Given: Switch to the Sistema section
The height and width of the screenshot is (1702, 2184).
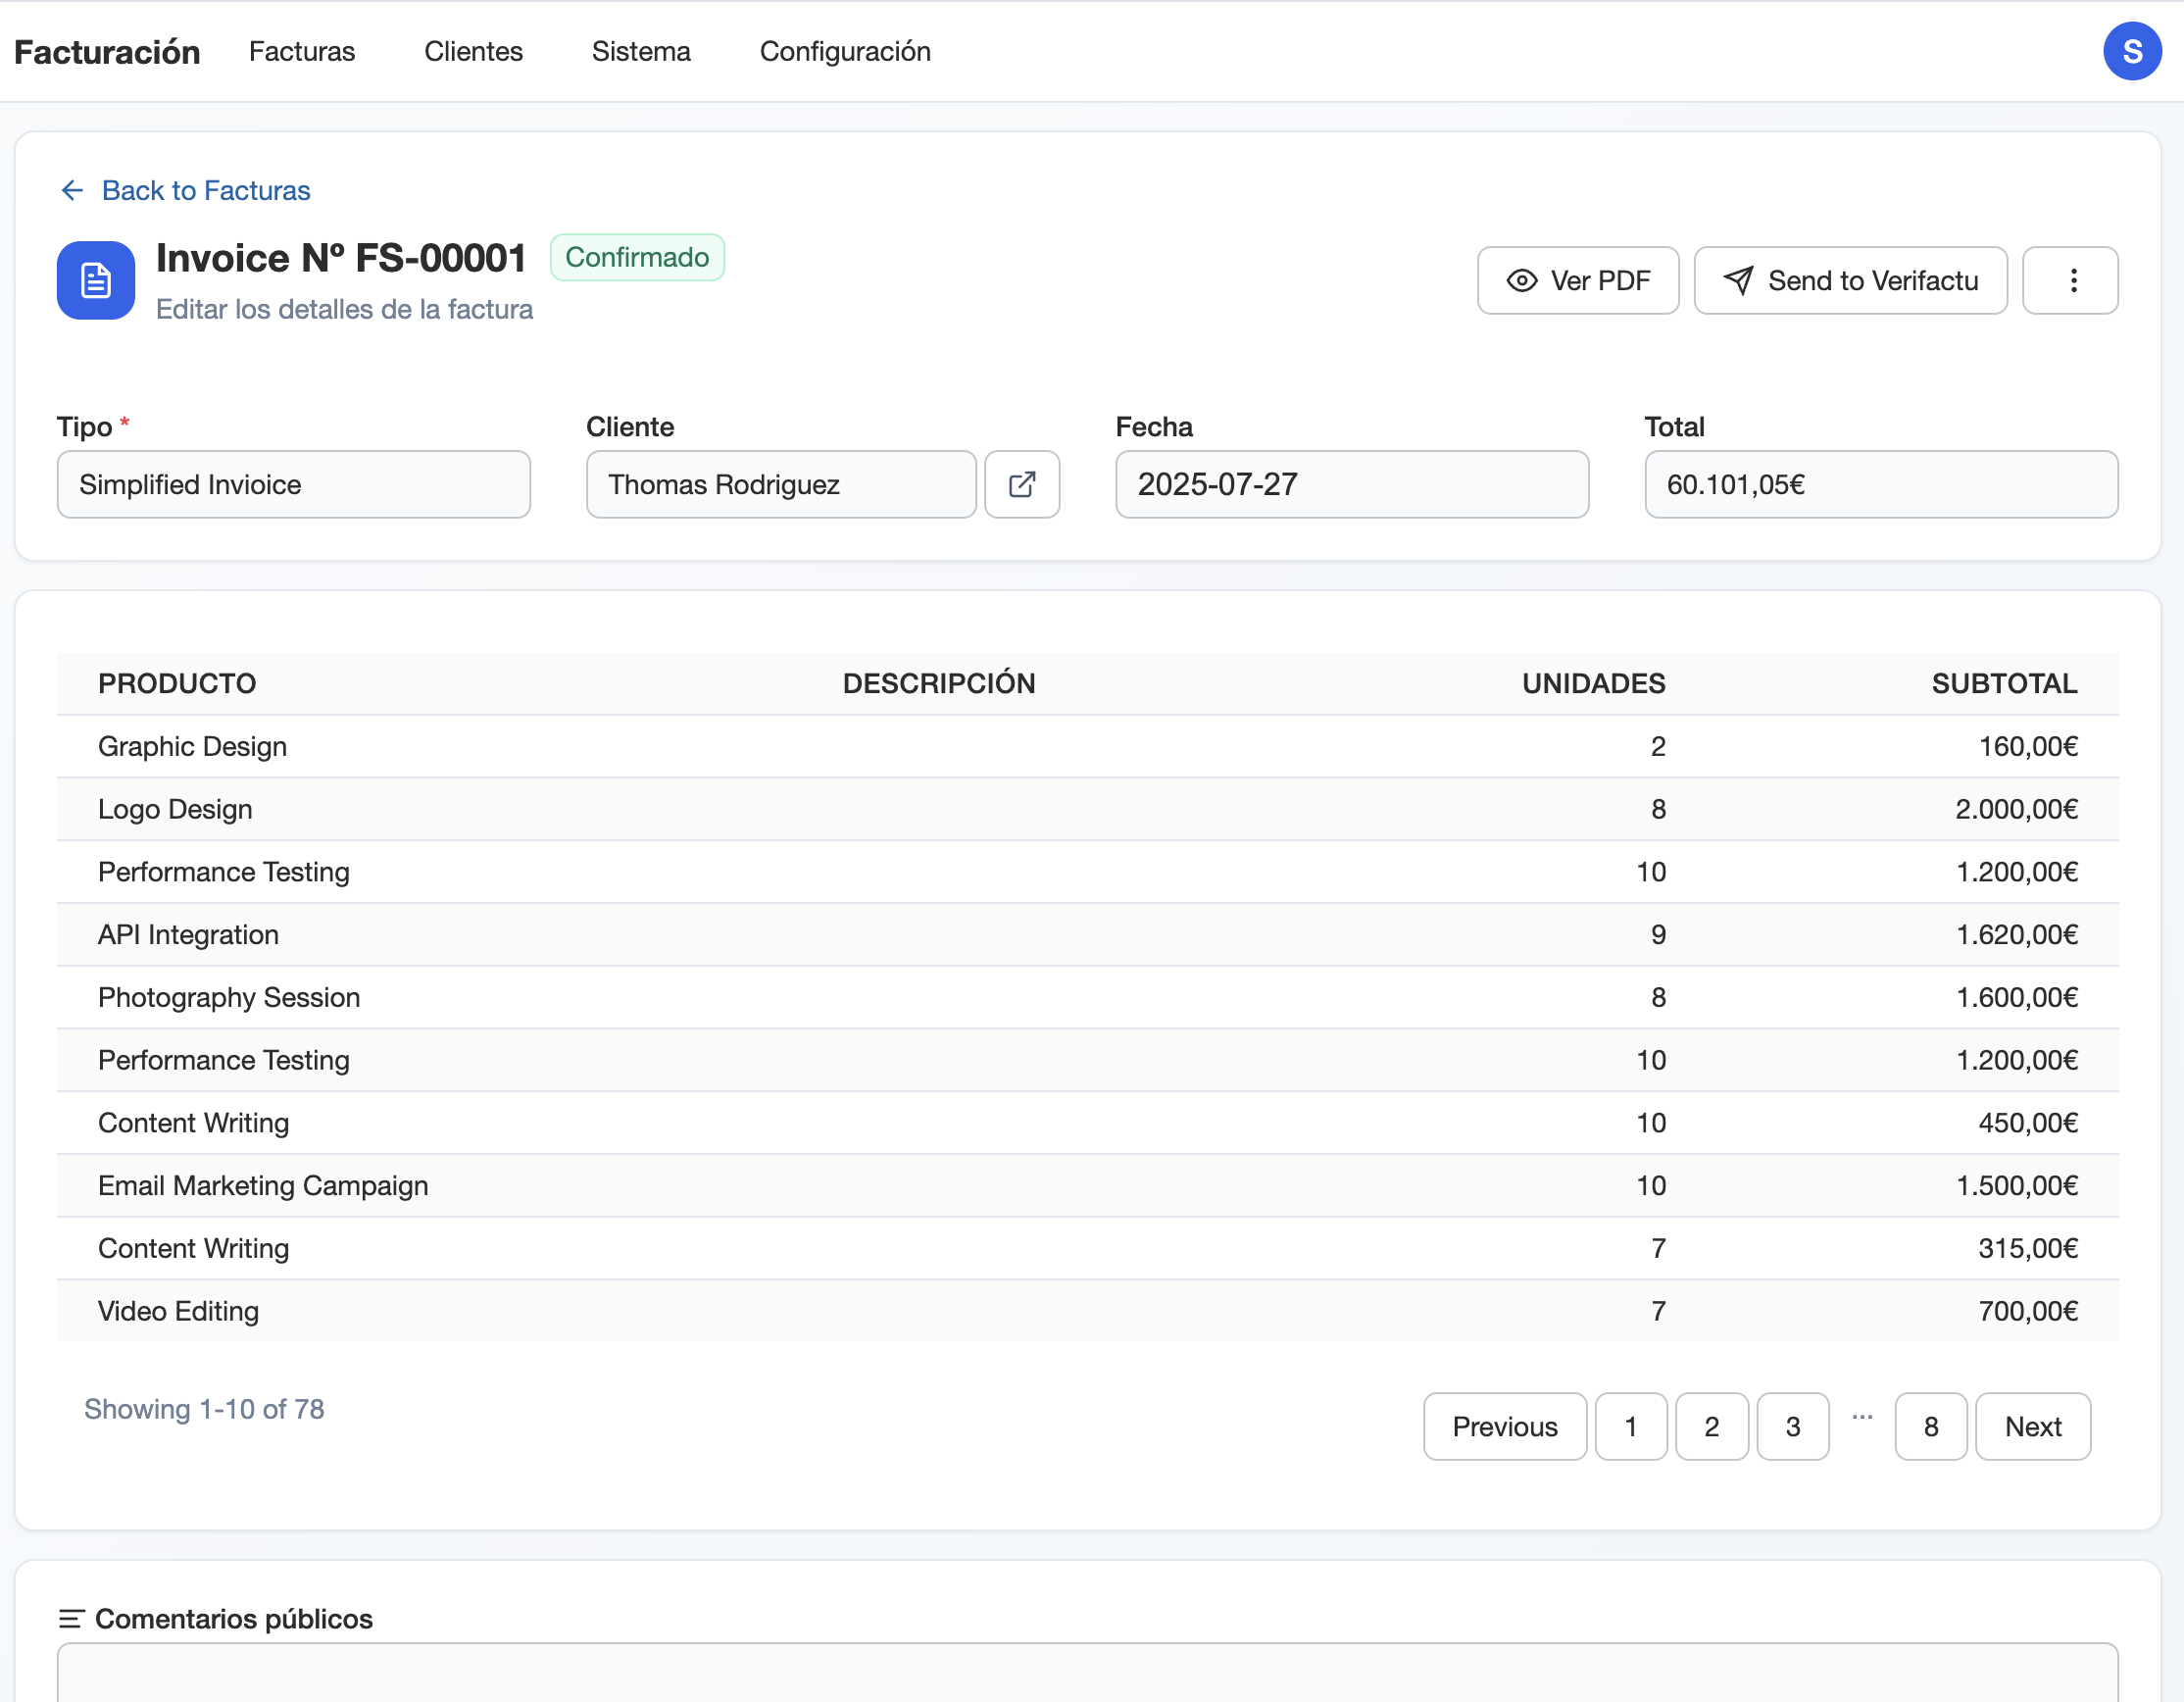Looking at the screenshot, I should click(641, 51).
